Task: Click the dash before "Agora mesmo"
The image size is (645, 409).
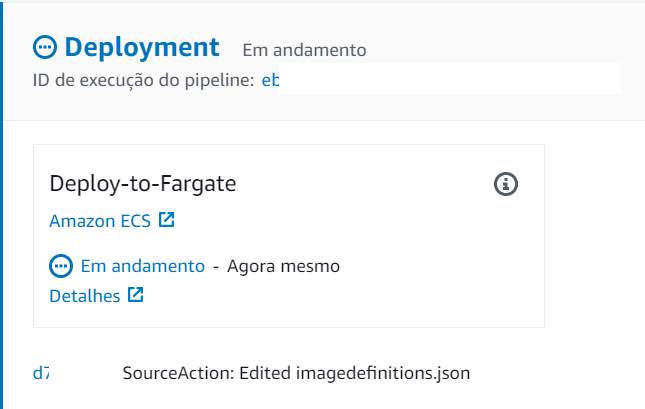Action: pyautogui.click(x=216, y=267)
